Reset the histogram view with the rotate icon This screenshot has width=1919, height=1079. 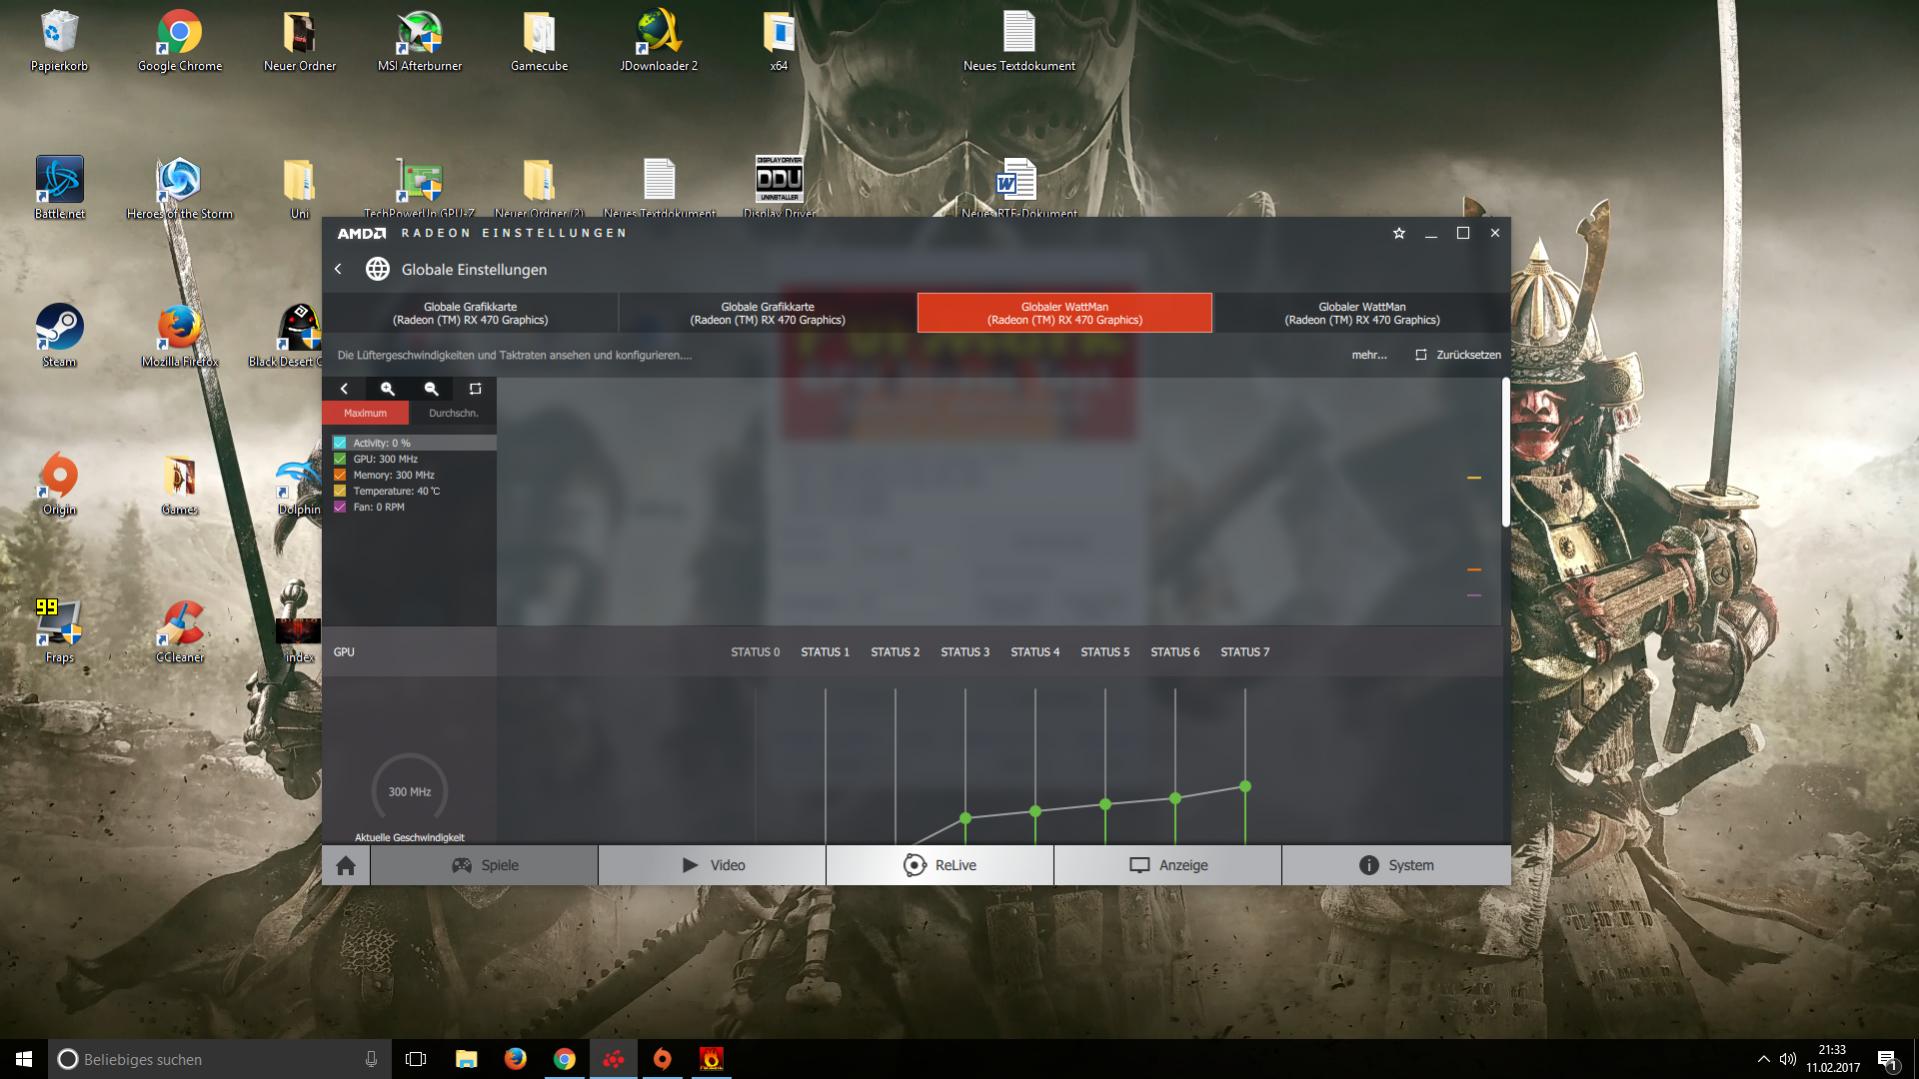[x=475, y=389]
